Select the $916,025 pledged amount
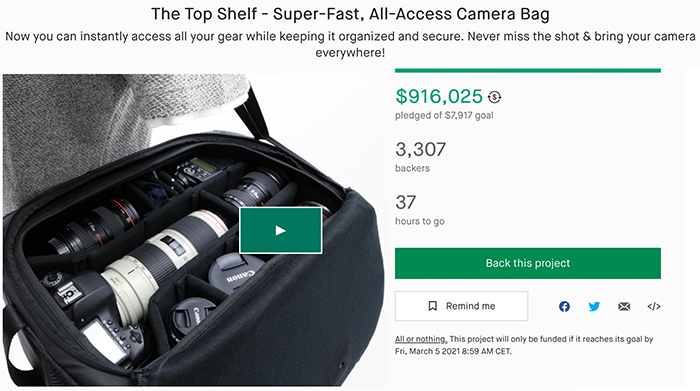The height and width of the screenshot is (391, 700). coord(439,96)
